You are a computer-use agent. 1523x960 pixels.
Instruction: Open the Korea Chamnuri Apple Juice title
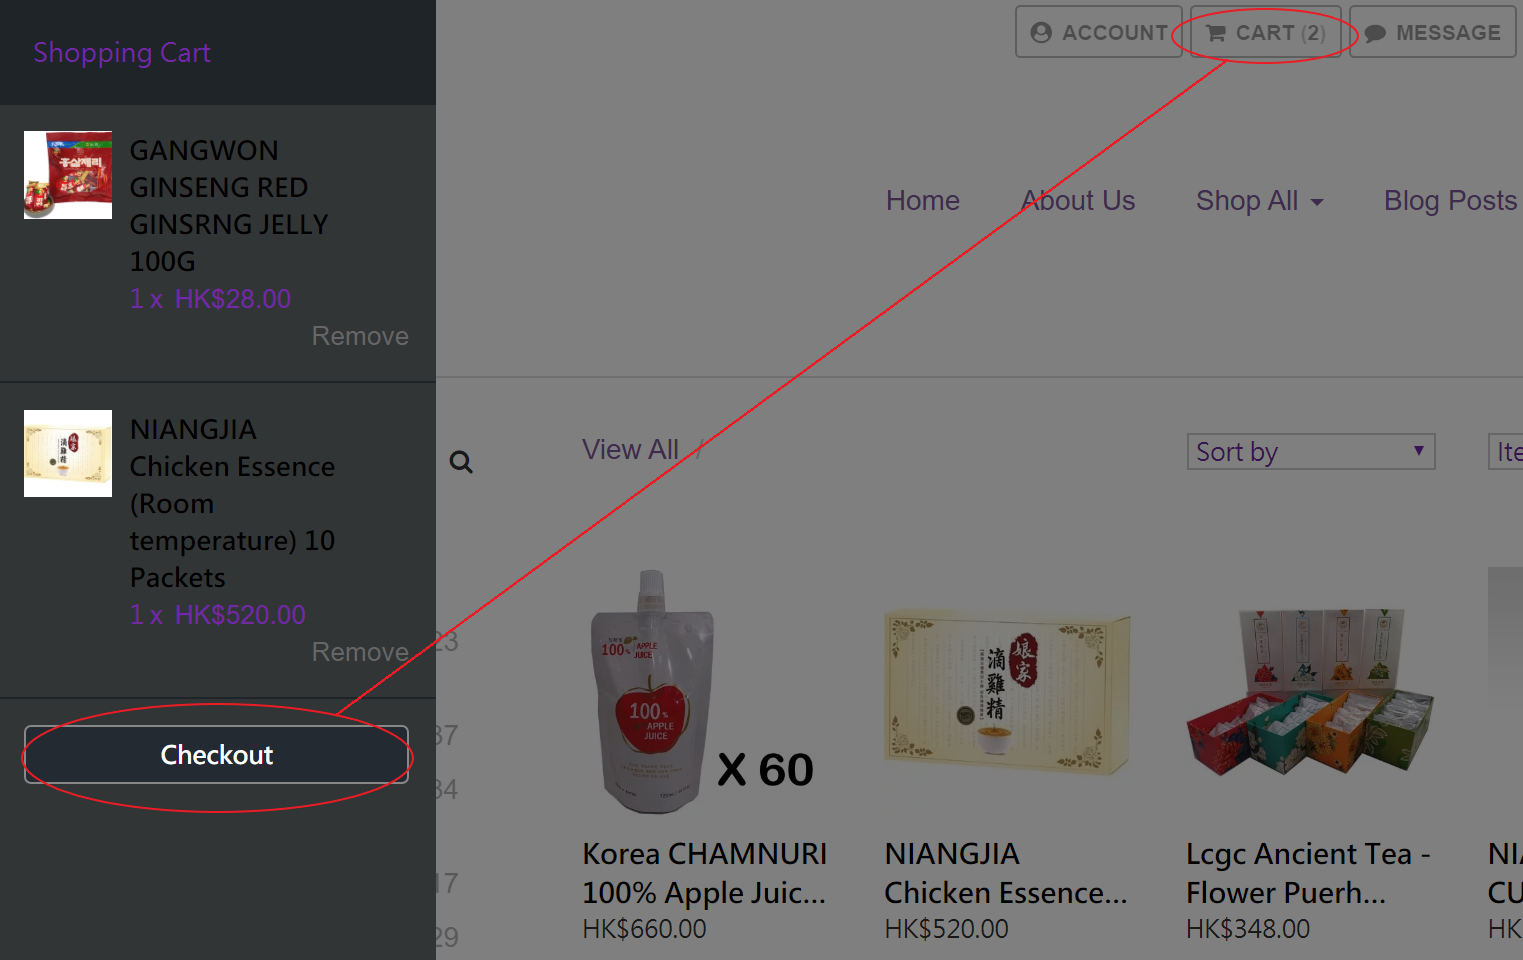[x=704, y=873]
